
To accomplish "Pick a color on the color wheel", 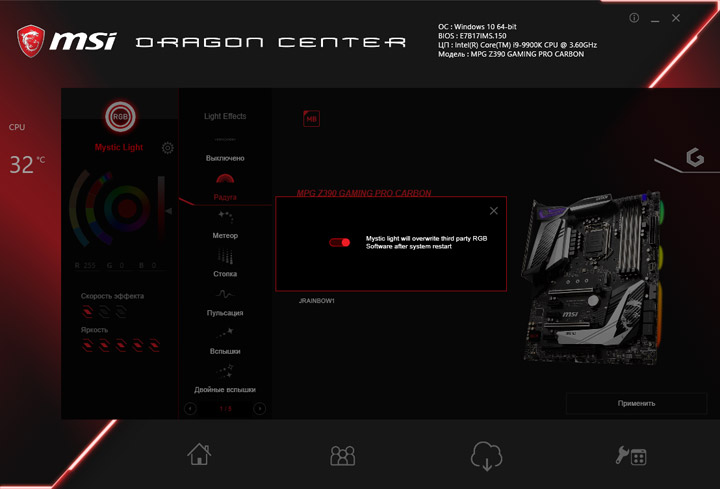I will pos(127,208).
